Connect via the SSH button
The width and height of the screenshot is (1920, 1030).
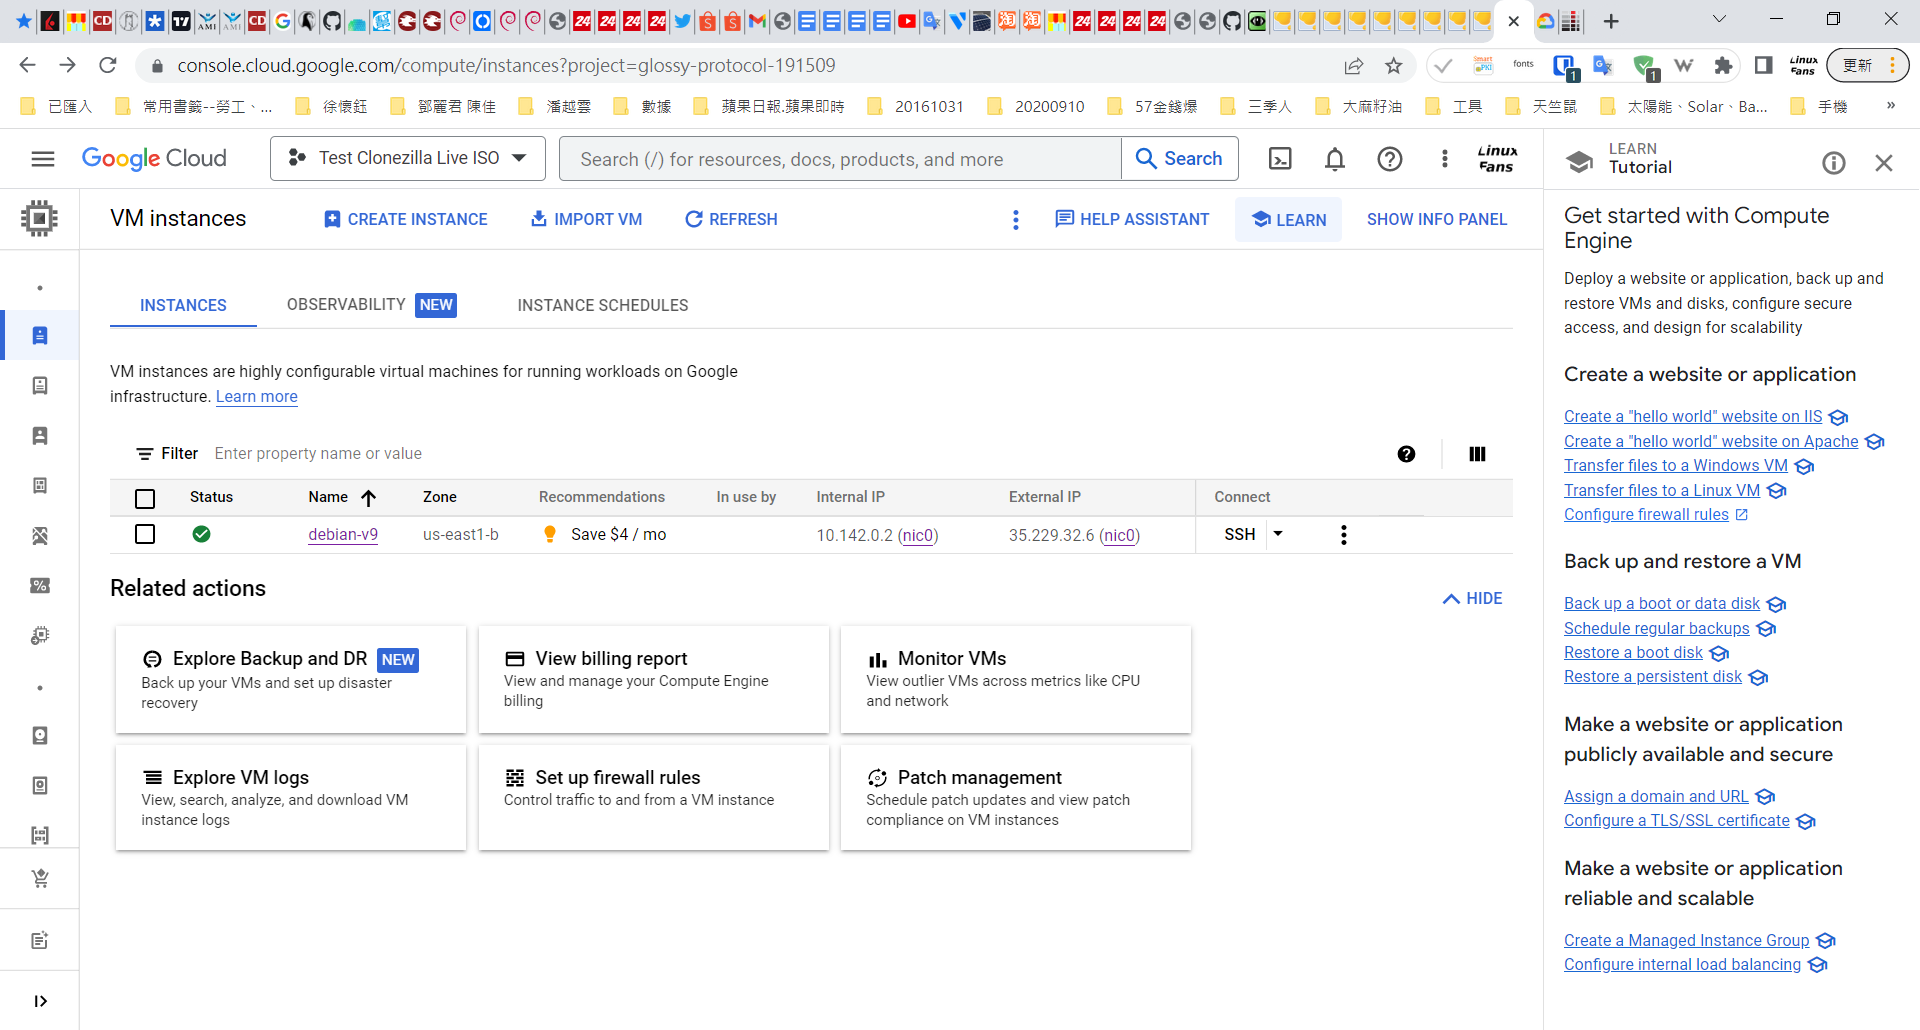coord(1239,535)
